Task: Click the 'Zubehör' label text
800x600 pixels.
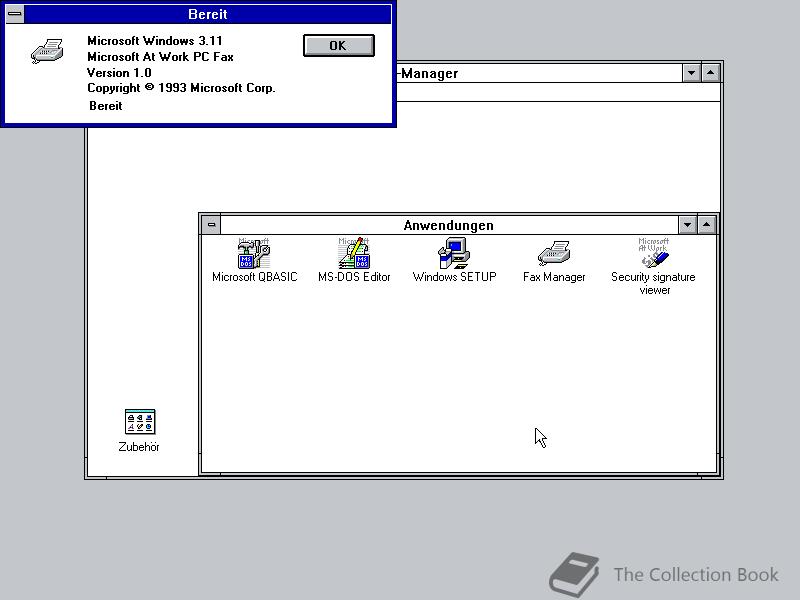Action: [139, 446]
